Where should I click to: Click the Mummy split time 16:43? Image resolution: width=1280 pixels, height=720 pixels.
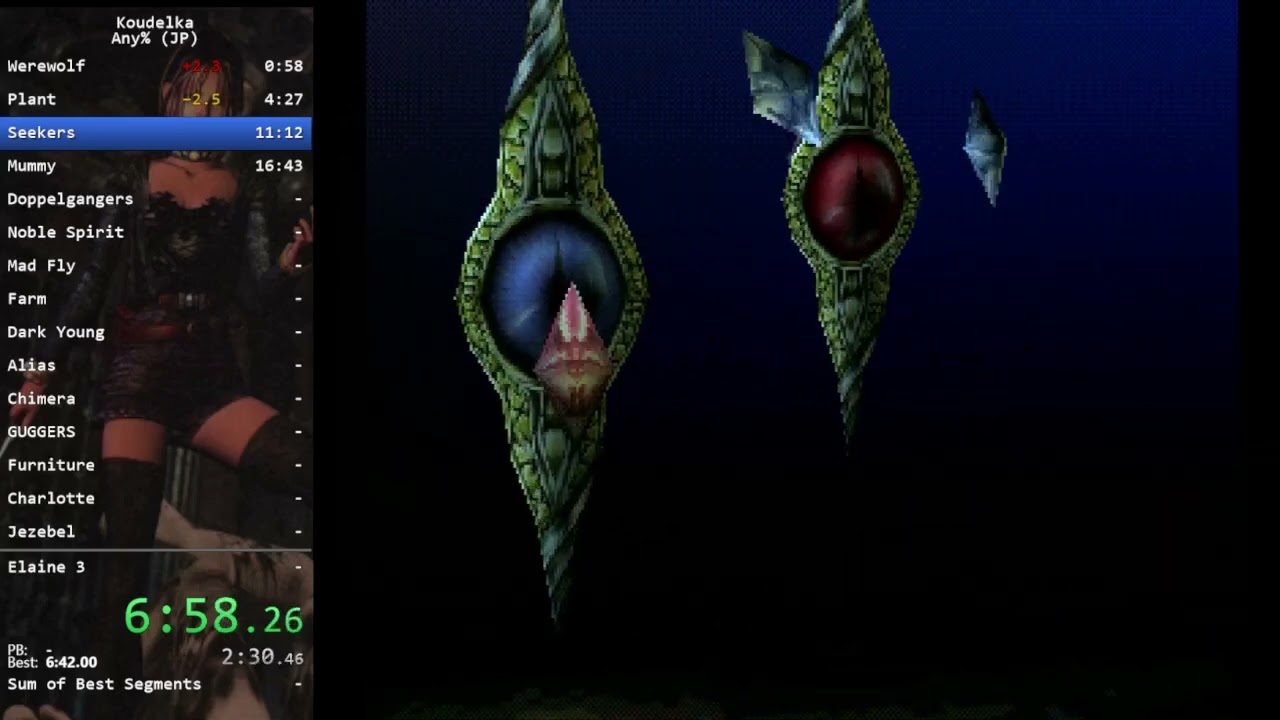tap(278, 166)
